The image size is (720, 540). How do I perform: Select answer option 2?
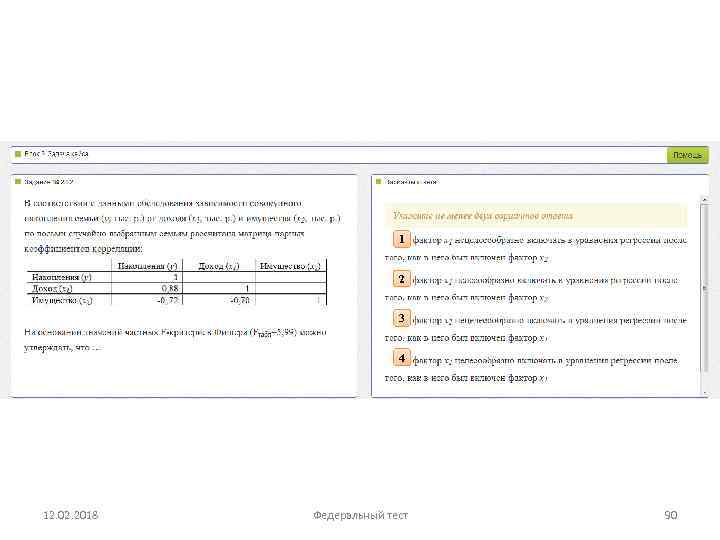(401, 279)
